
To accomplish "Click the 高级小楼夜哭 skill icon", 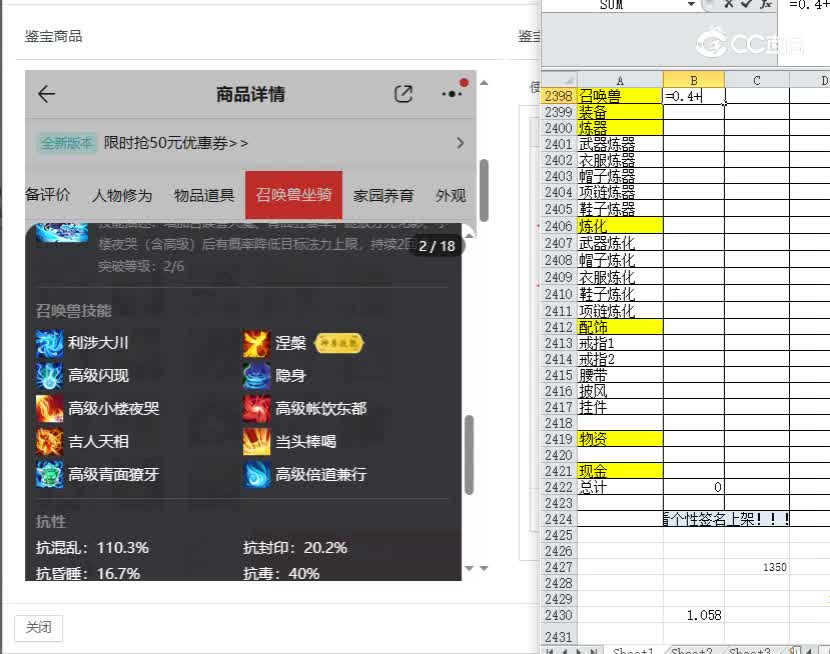I will 49,408.
